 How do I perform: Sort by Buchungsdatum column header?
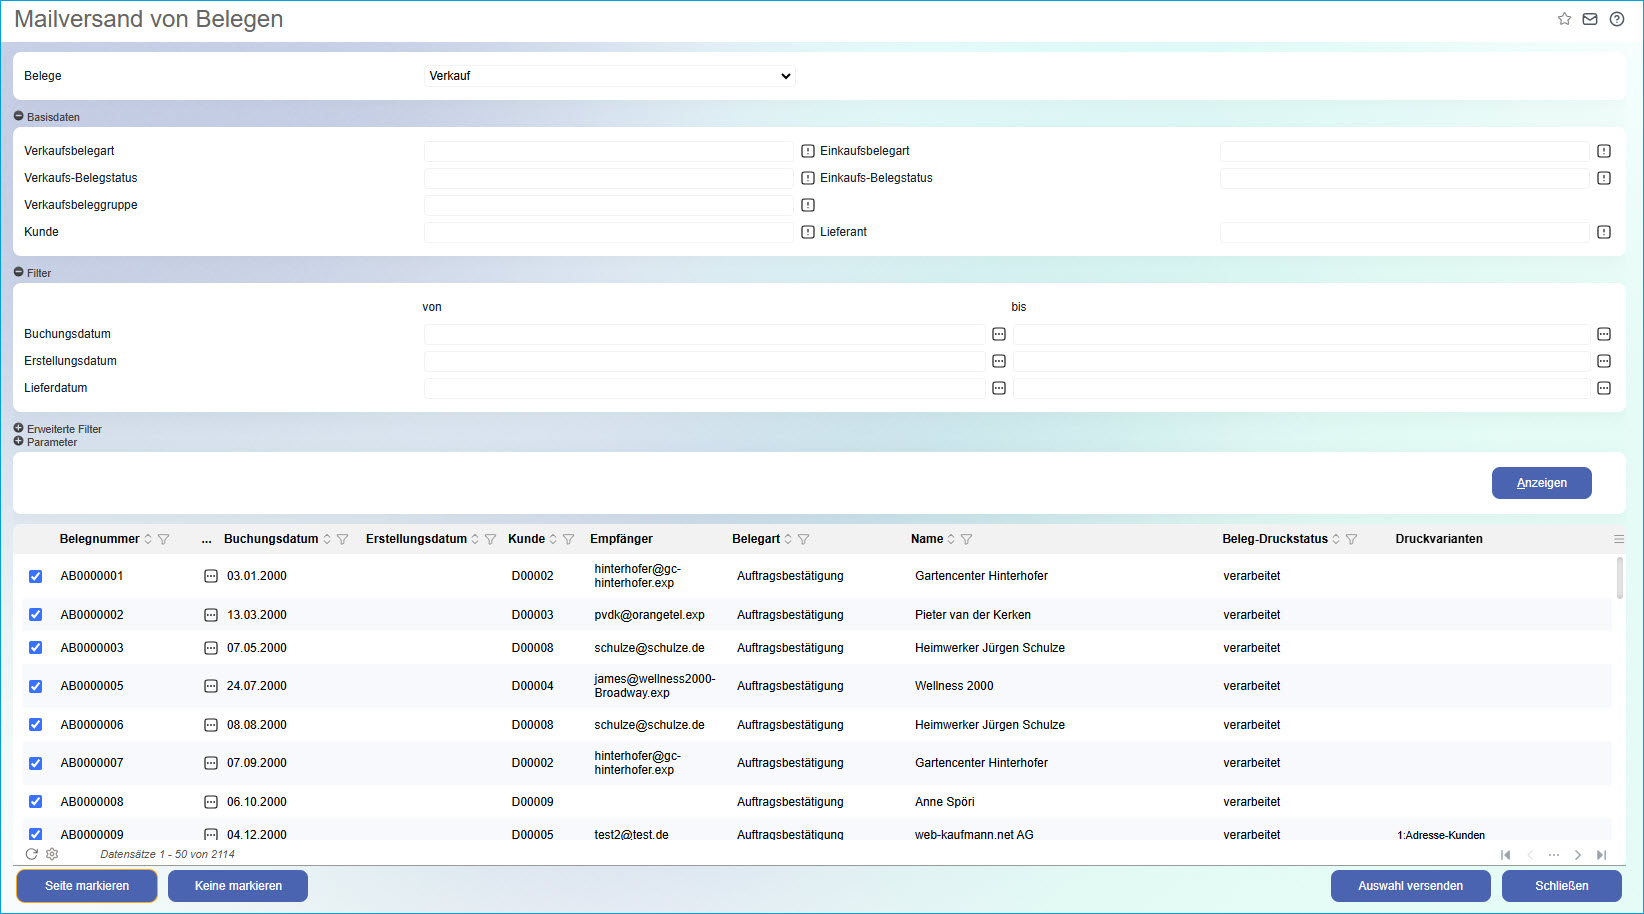click(x=271, y=539)
